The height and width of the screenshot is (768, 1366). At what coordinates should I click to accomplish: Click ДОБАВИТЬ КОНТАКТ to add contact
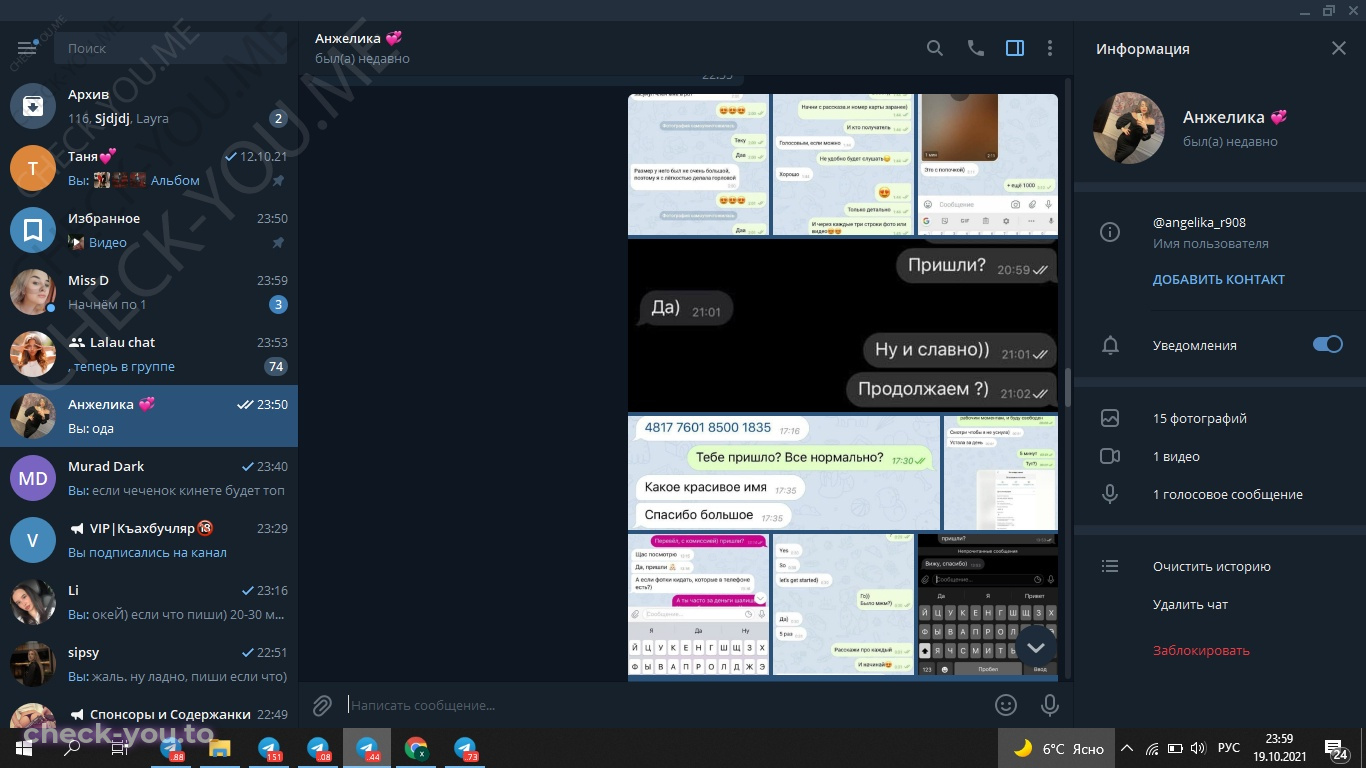coord(1219,280)
